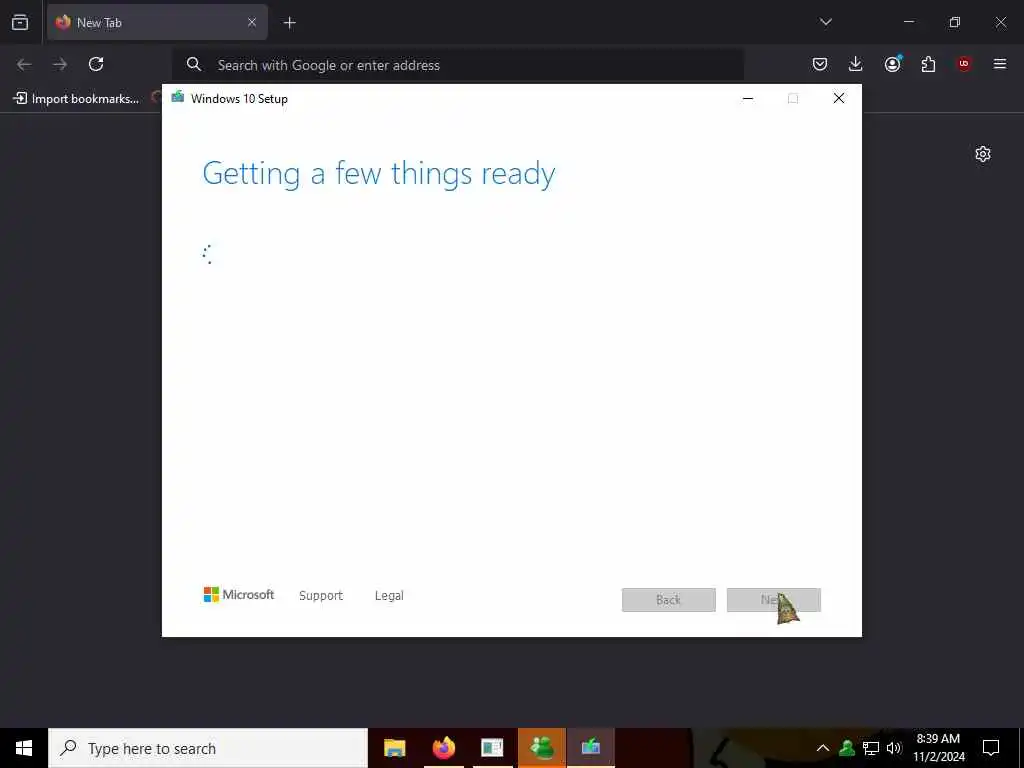Open the Firefox account icon
This screenshot has height=768, width=1024.
coord(892,64)
